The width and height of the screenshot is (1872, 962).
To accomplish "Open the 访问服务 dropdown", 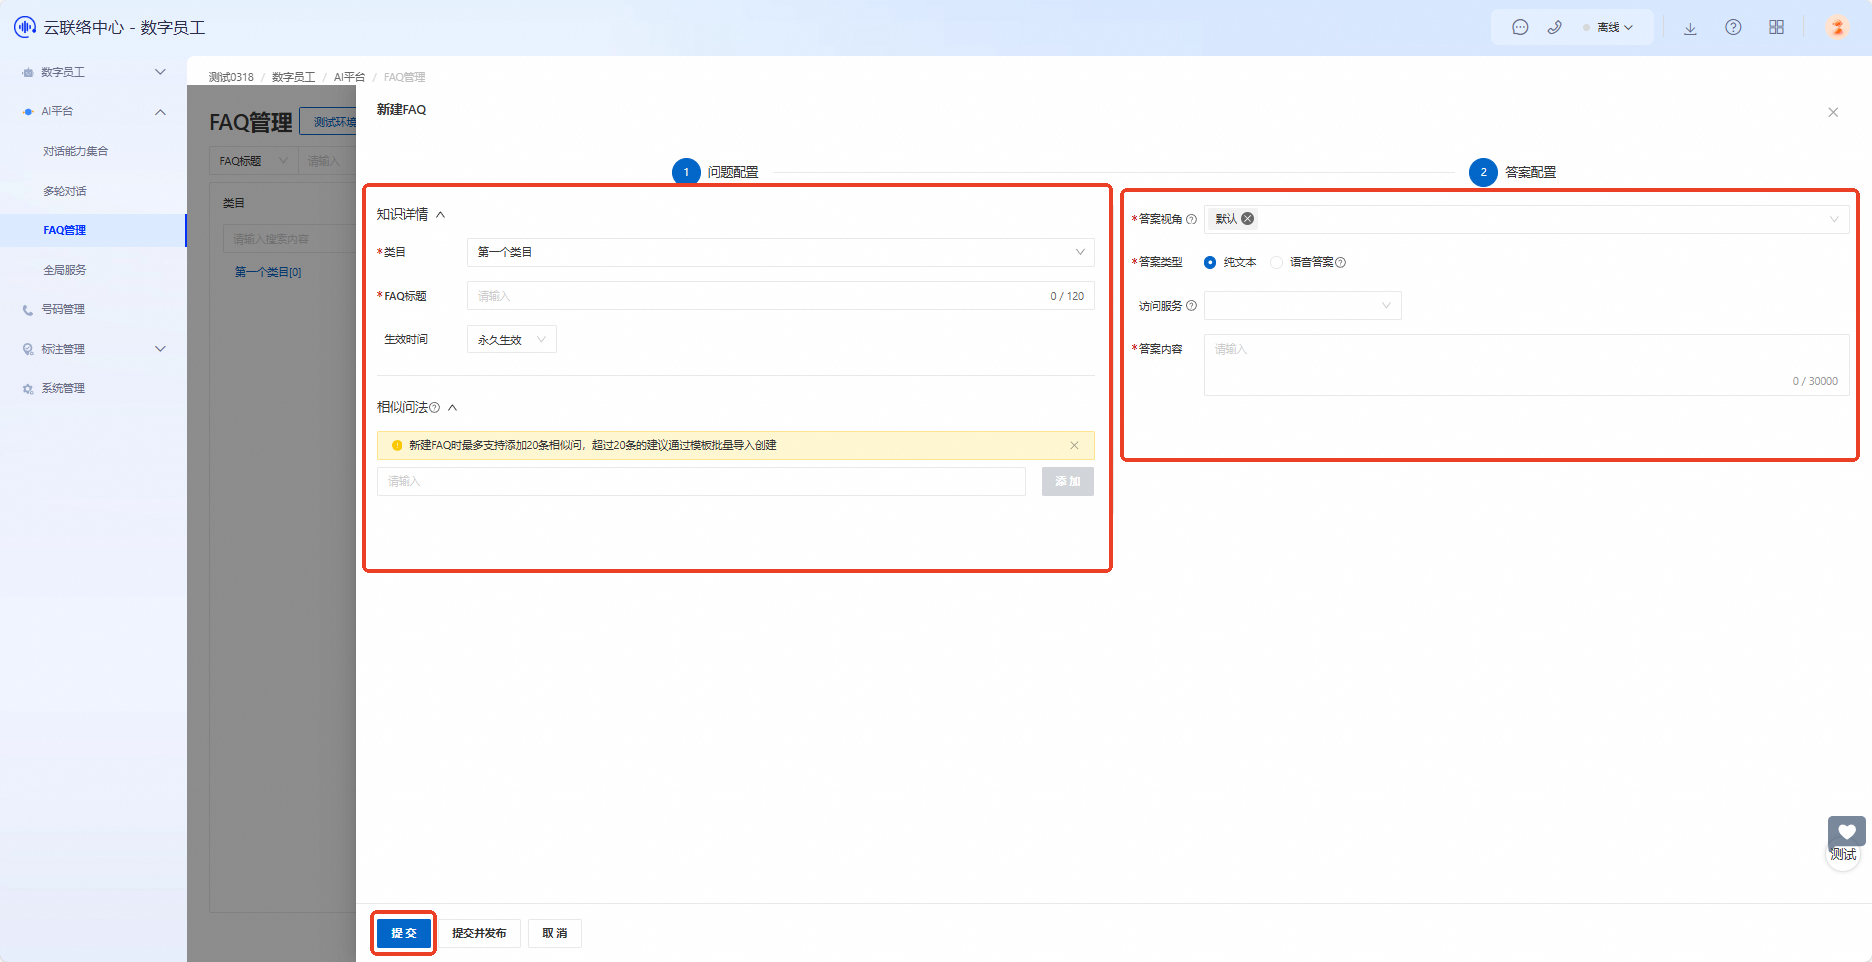I will 1302,306.
